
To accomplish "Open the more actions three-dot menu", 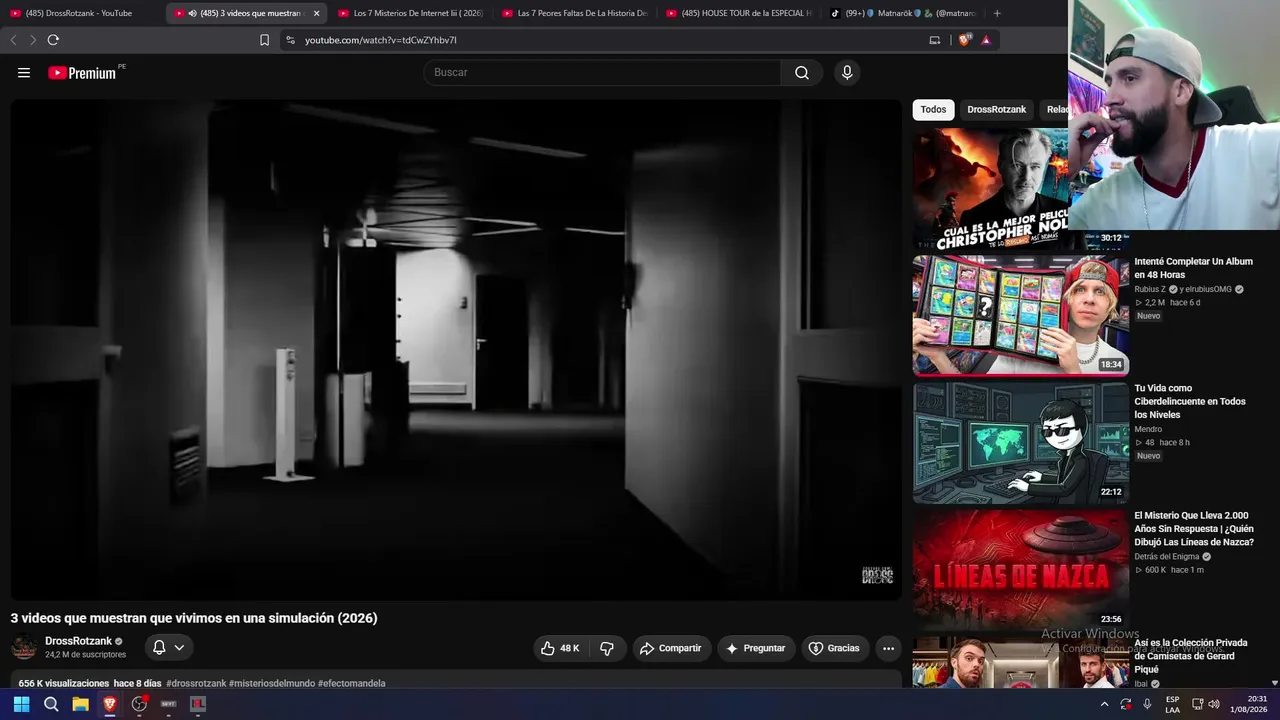I will pos(888,648).
